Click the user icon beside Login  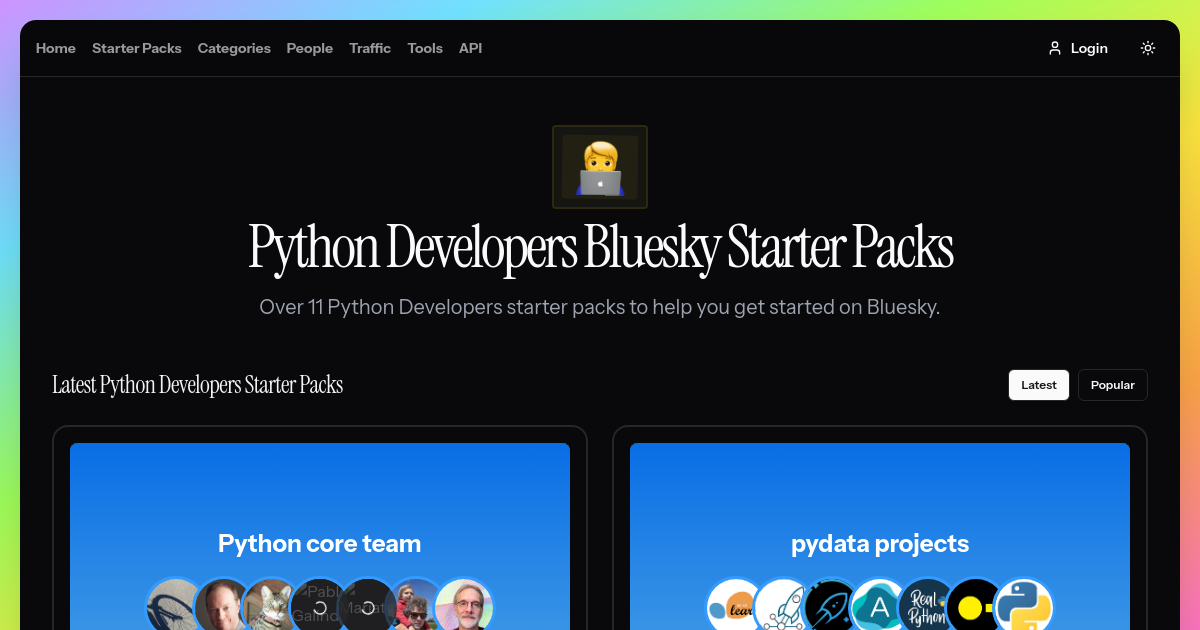1055,47
